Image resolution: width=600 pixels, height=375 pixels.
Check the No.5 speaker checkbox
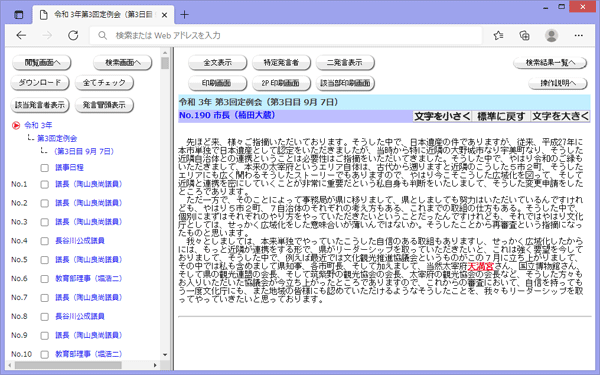(x=45, y=260)
